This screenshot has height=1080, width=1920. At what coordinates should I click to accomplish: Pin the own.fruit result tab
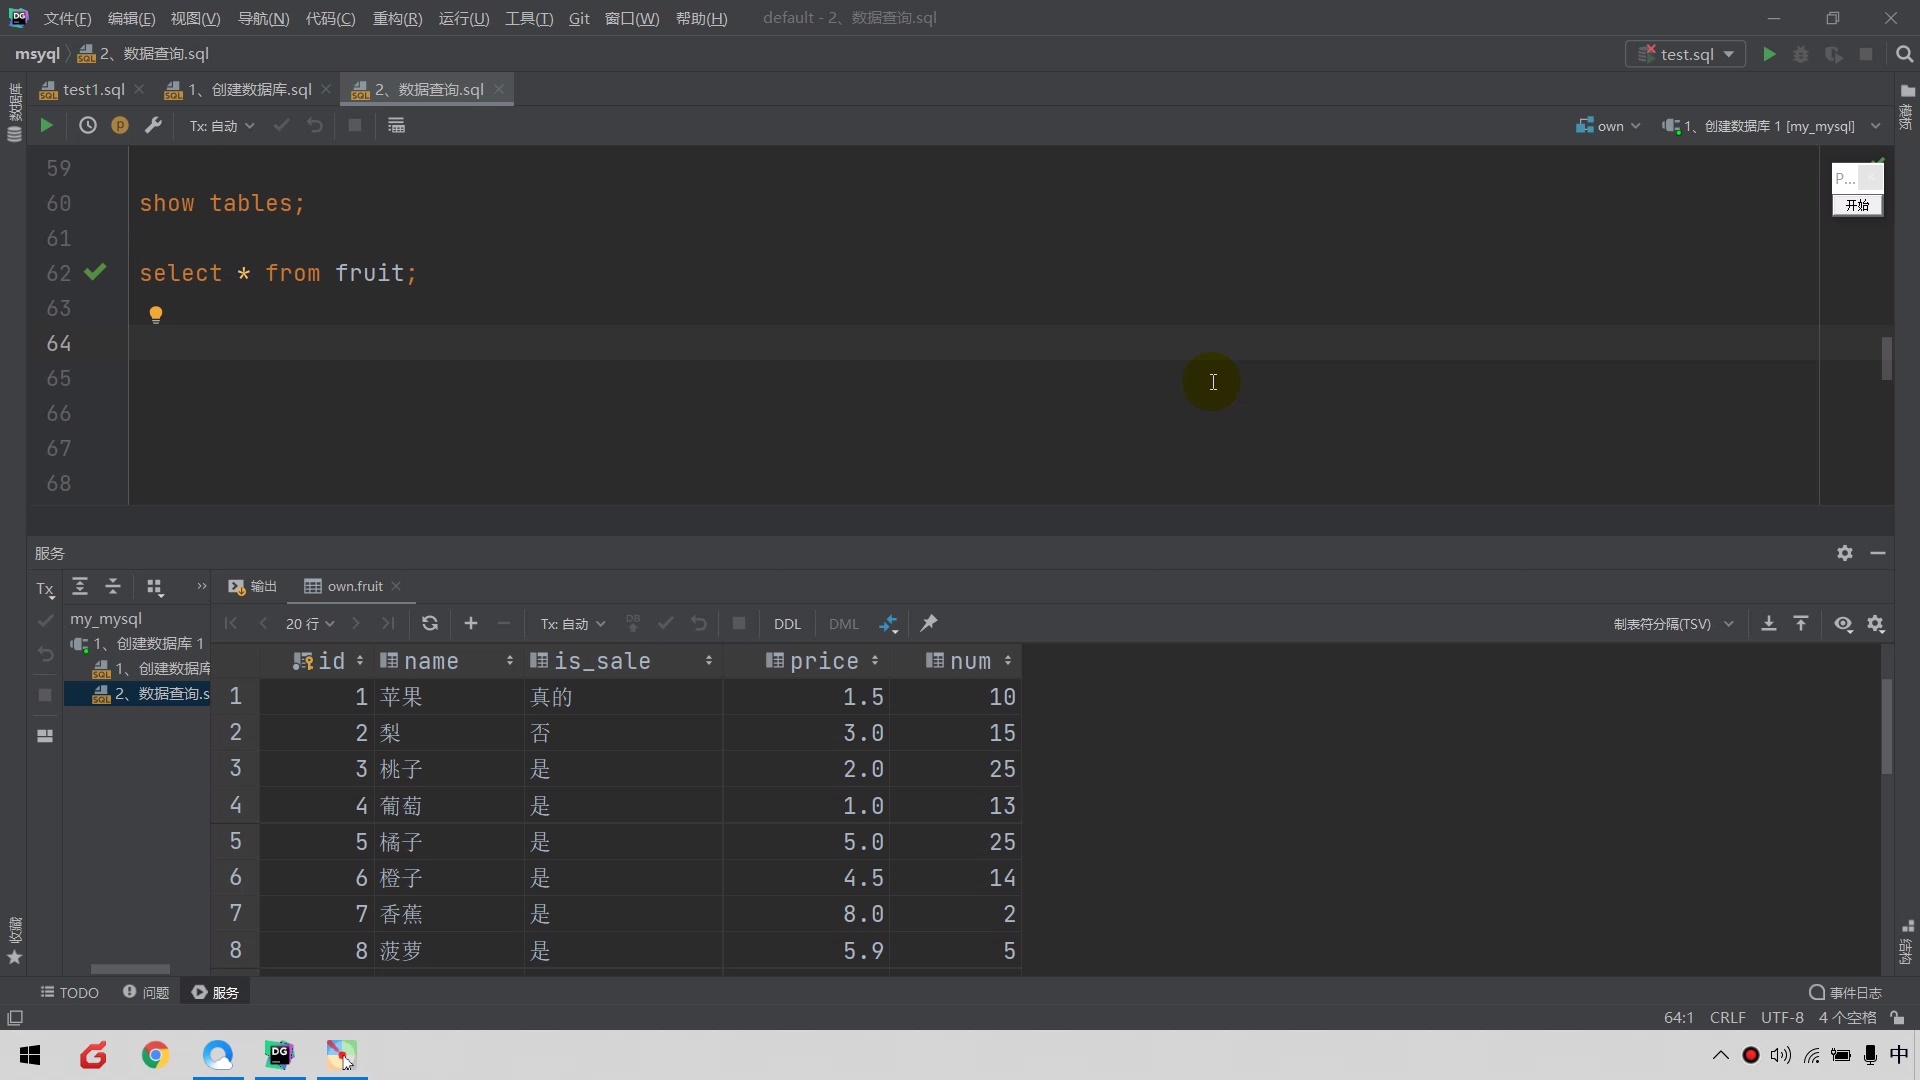click(929, 624)
